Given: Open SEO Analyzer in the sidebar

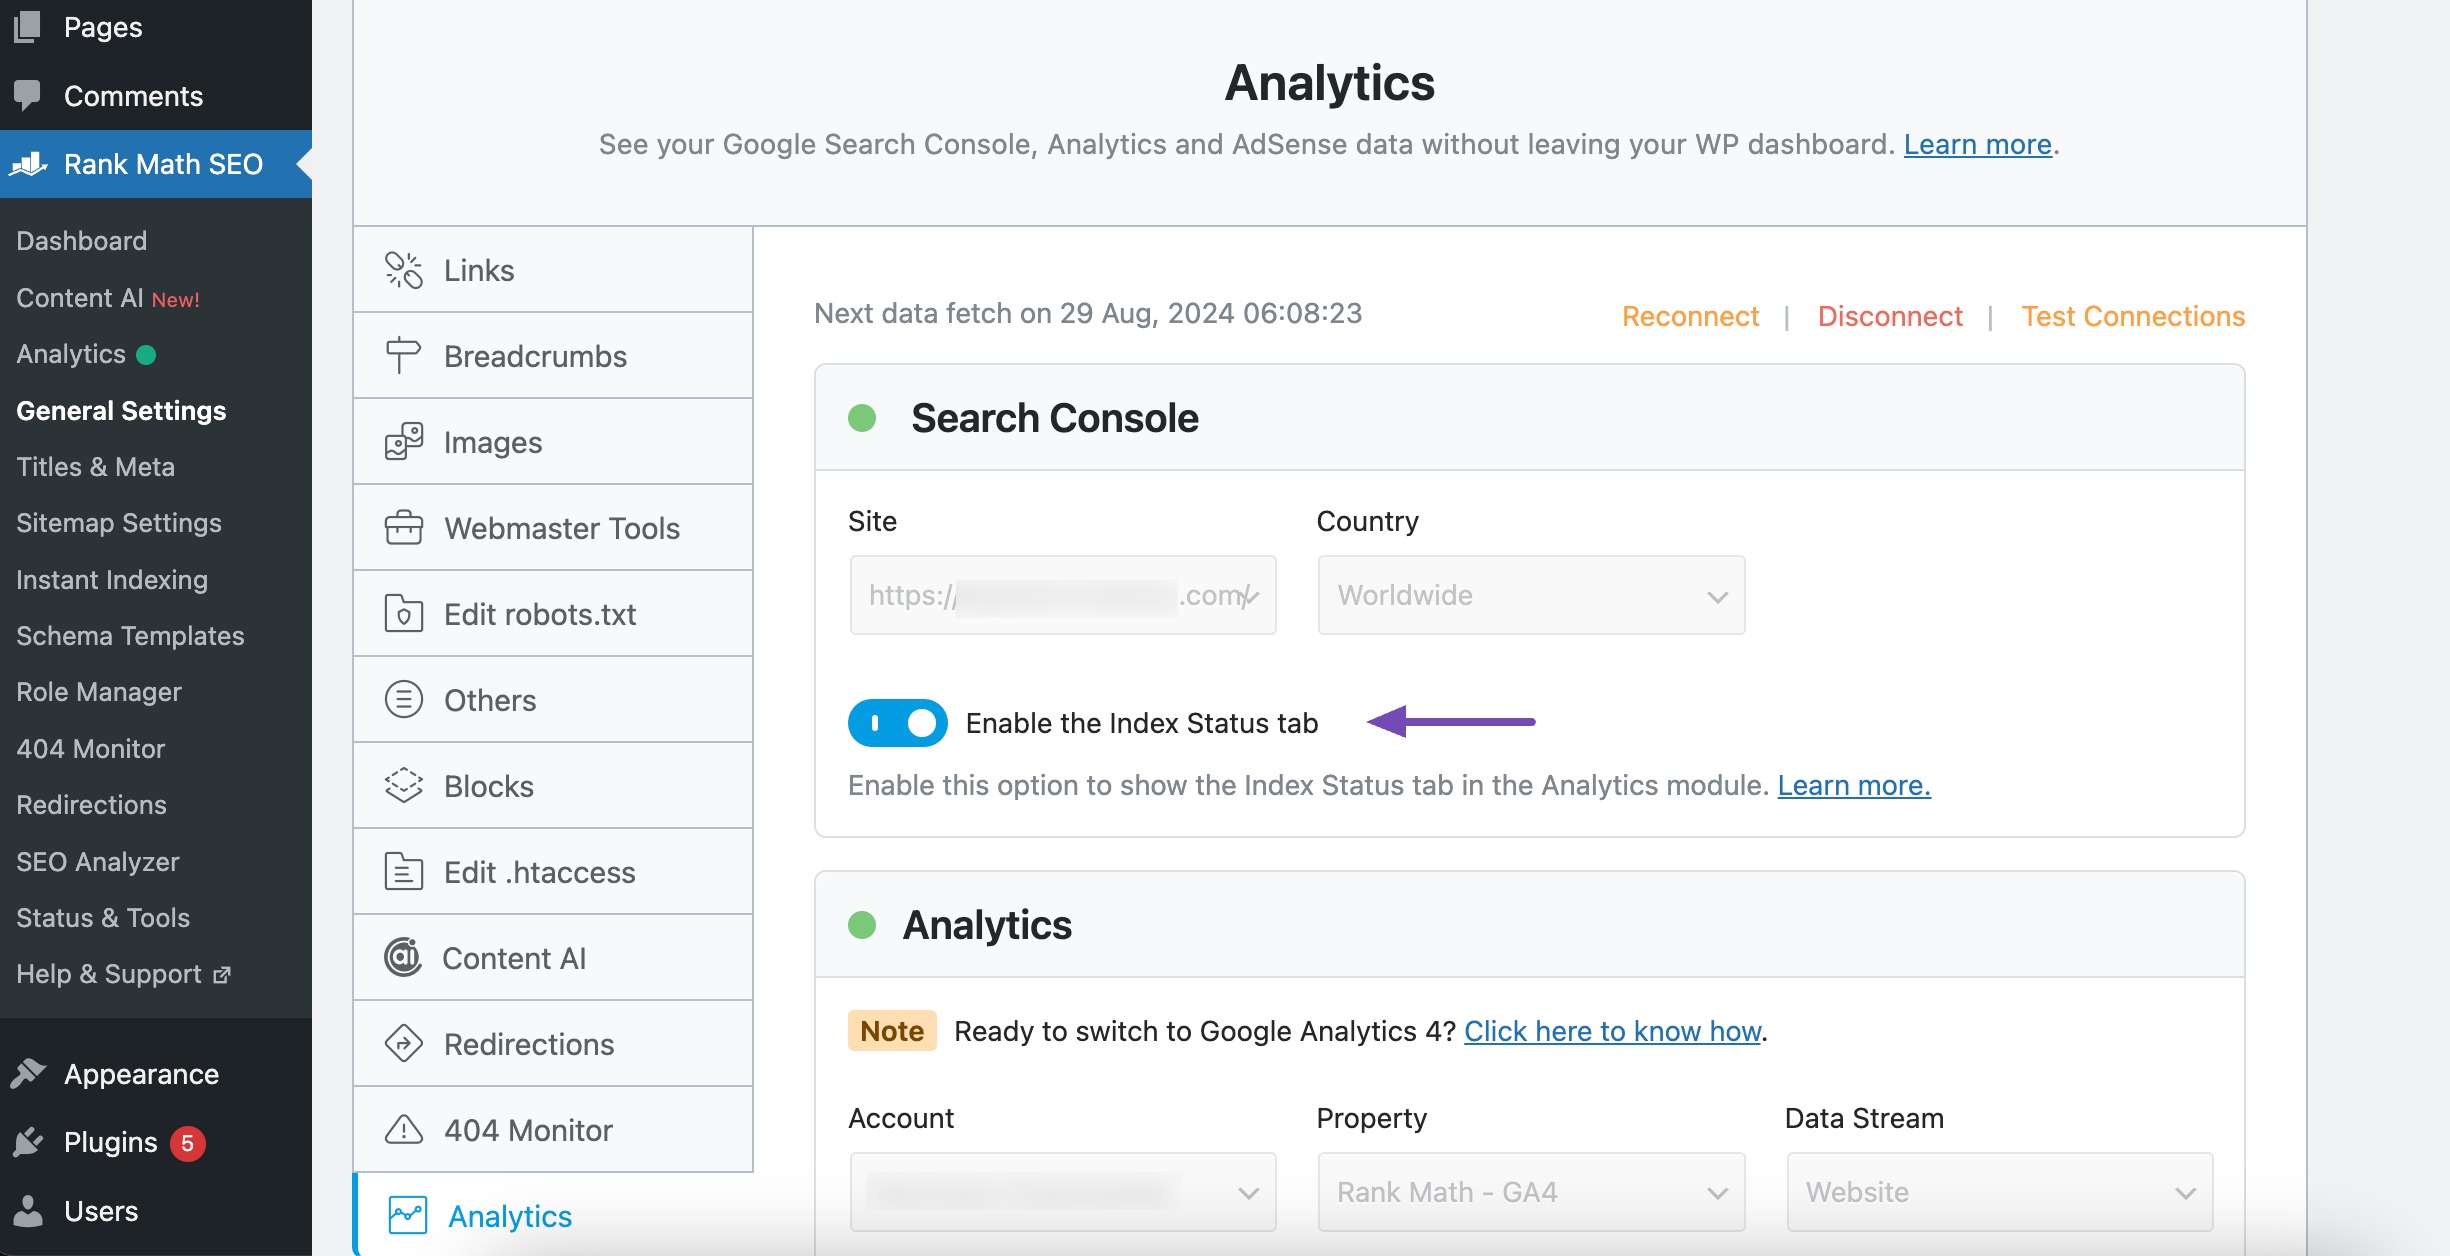Looking at the screenshot, I should 98,862.
